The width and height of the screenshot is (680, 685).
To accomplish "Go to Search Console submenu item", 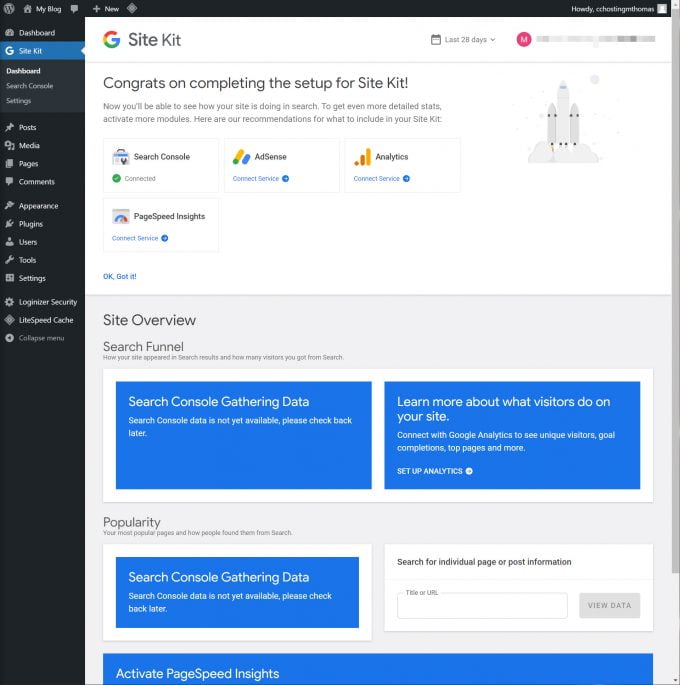I will click(29, 86).
